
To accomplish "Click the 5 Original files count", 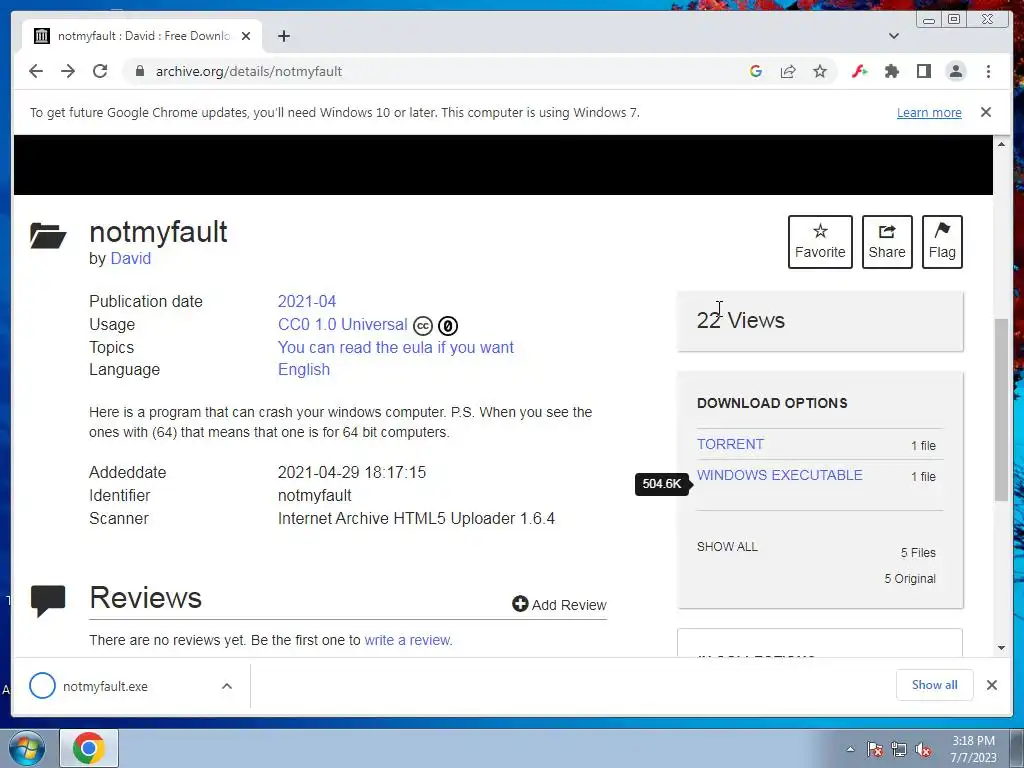I will click(x=910, y=579).
